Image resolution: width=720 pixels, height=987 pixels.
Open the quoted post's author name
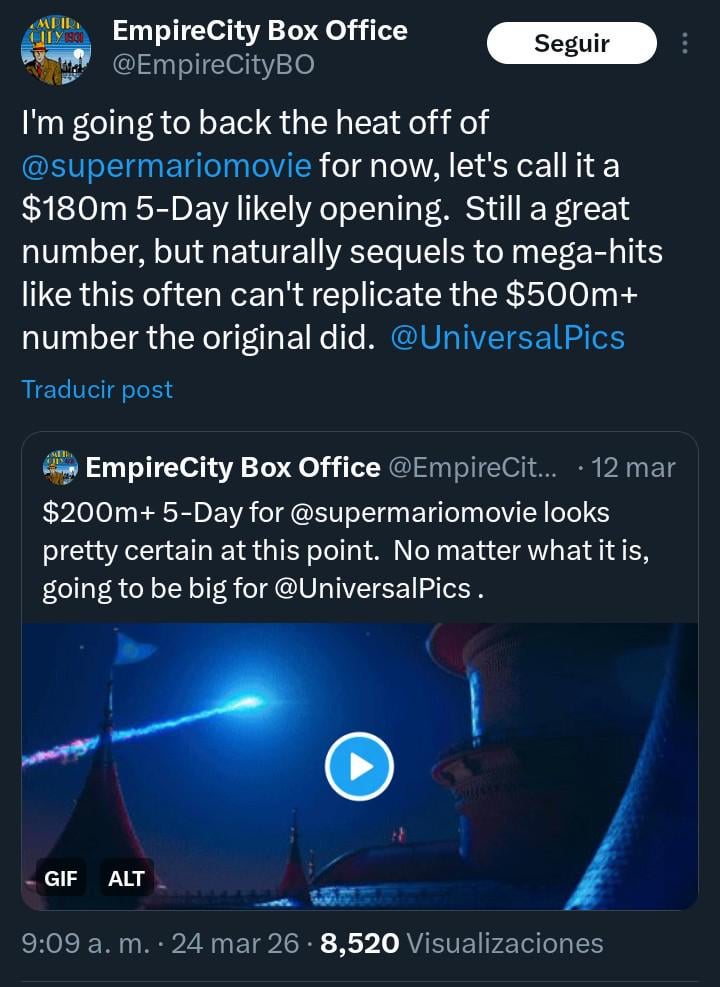tap(233, 467)
